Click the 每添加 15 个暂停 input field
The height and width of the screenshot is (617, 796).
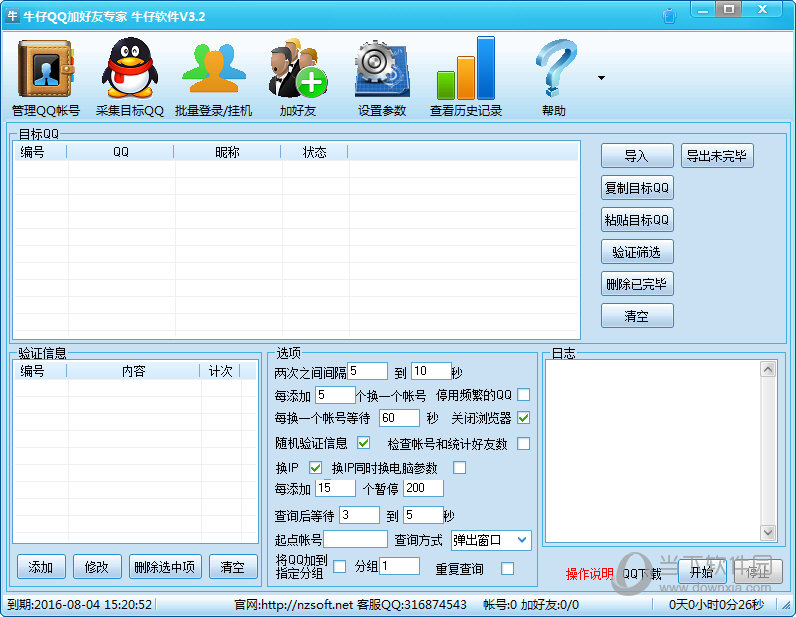coord(335,488)
